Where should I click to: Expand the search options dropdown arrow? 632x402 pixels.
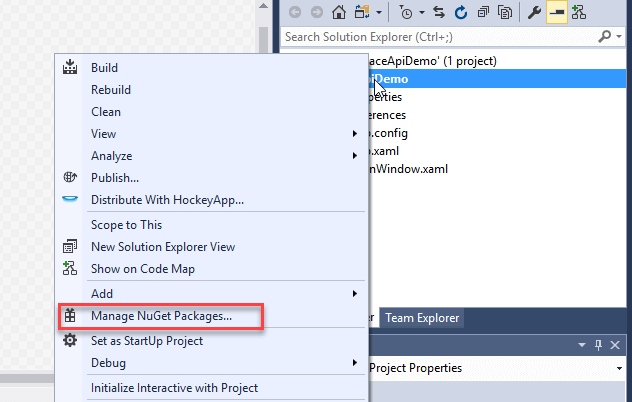(620, 37)
